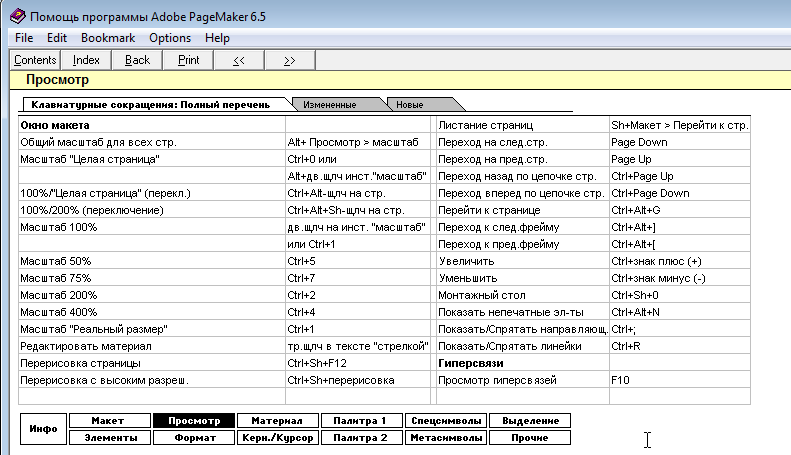Viewport: 791px width, 455px height.
Task: Click the 'Масштаб 100%' cell
Action: [152, 227]
